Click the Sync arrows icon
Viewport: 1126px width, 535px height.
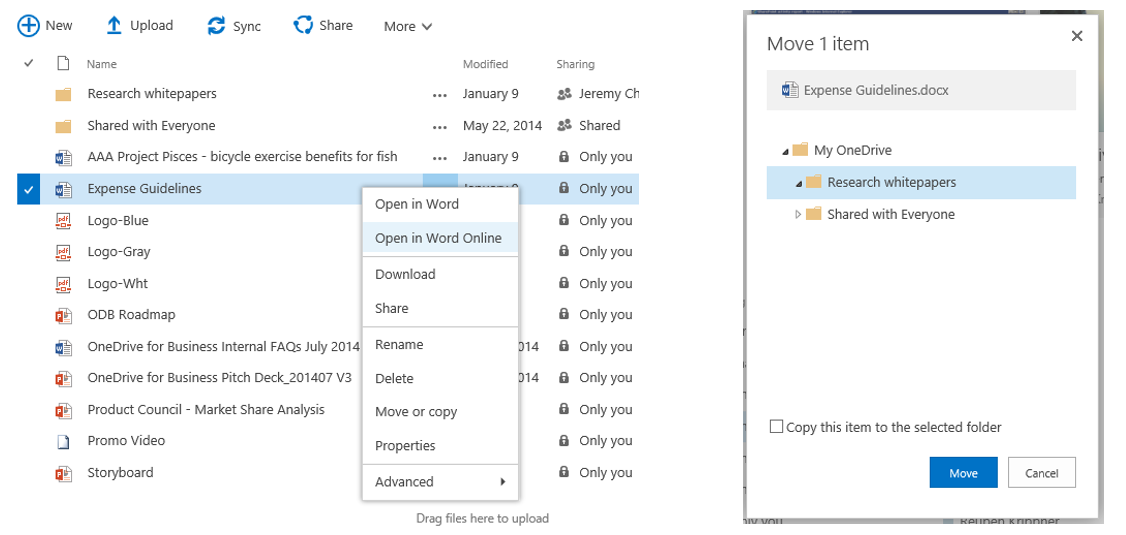216,26
